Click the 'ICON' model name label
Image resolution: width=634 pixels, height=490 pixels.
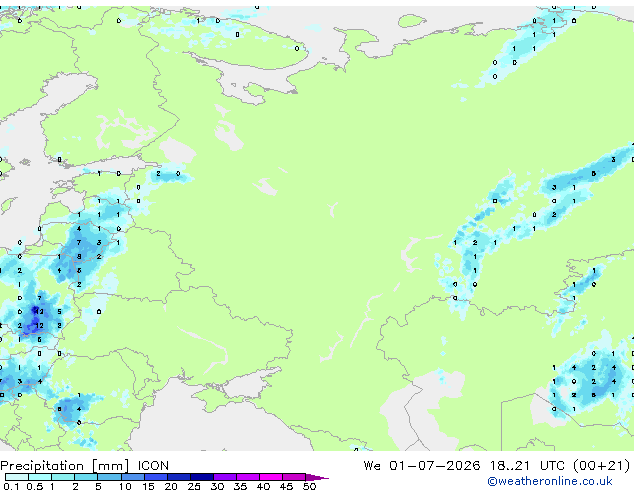coord(153,466)
